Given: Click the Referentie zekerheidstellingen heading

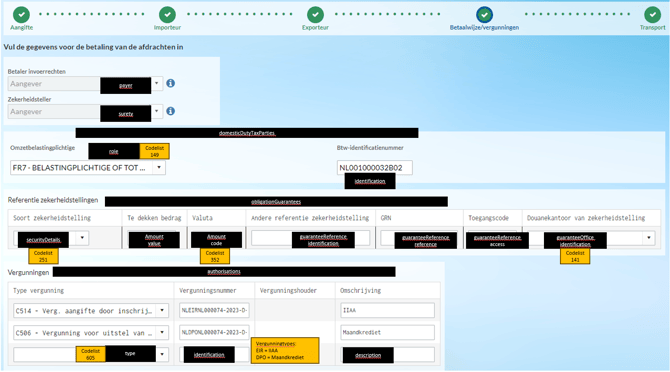Looking at the screenshot, I should [53, 200].
